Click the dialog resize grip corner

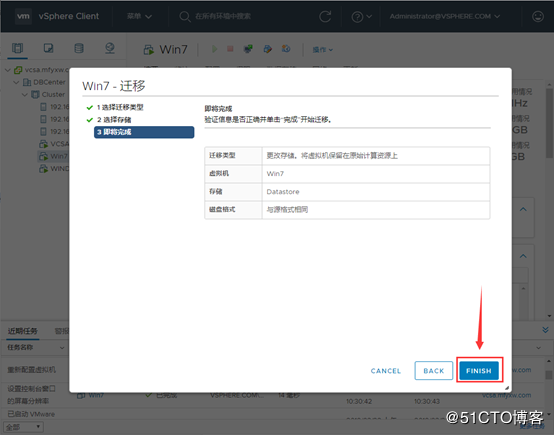point(507,388)
